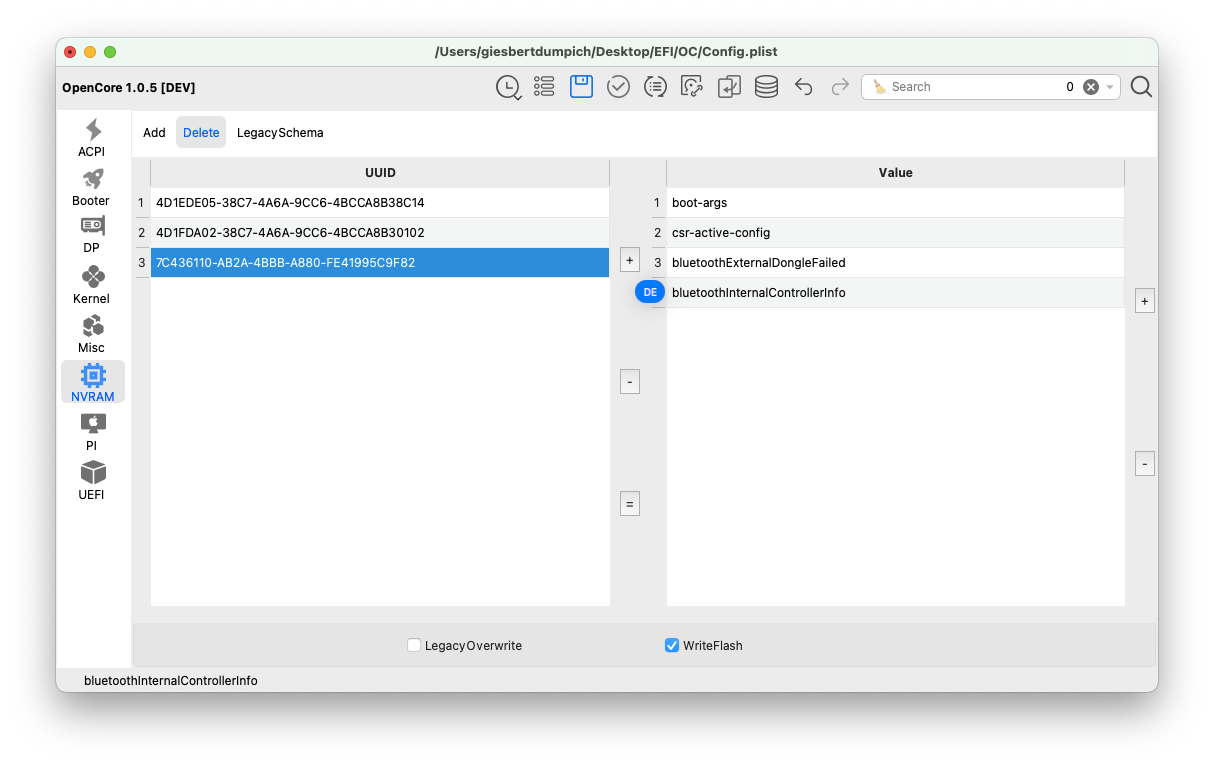Open the UEFI section

click(x=92, y=480)
